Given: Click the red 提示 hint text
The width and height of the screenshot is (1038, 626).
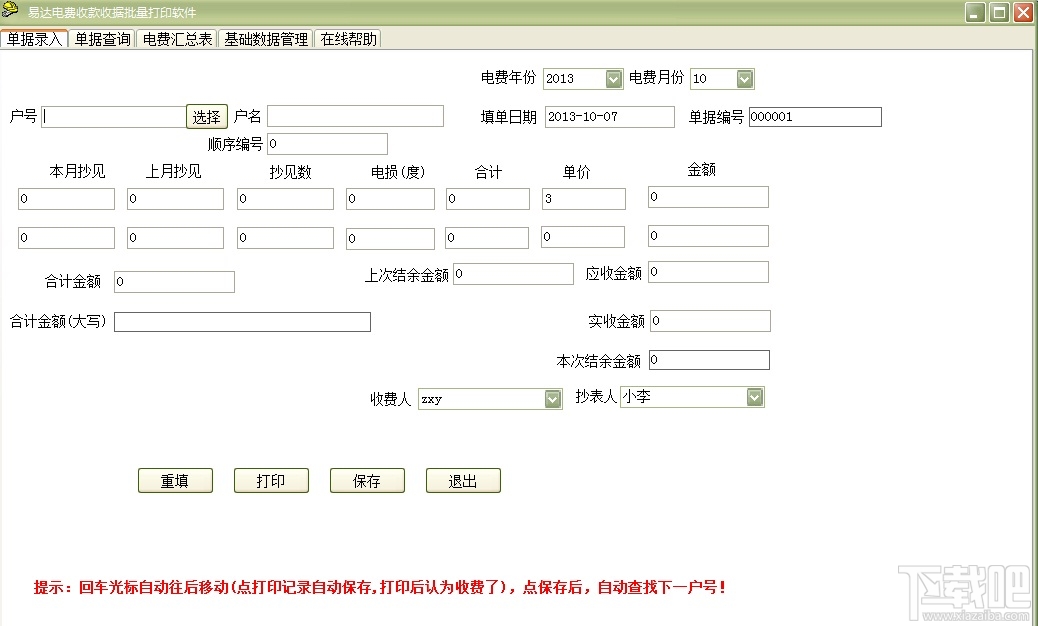Looking at the screenshot, I should (380, 587).
